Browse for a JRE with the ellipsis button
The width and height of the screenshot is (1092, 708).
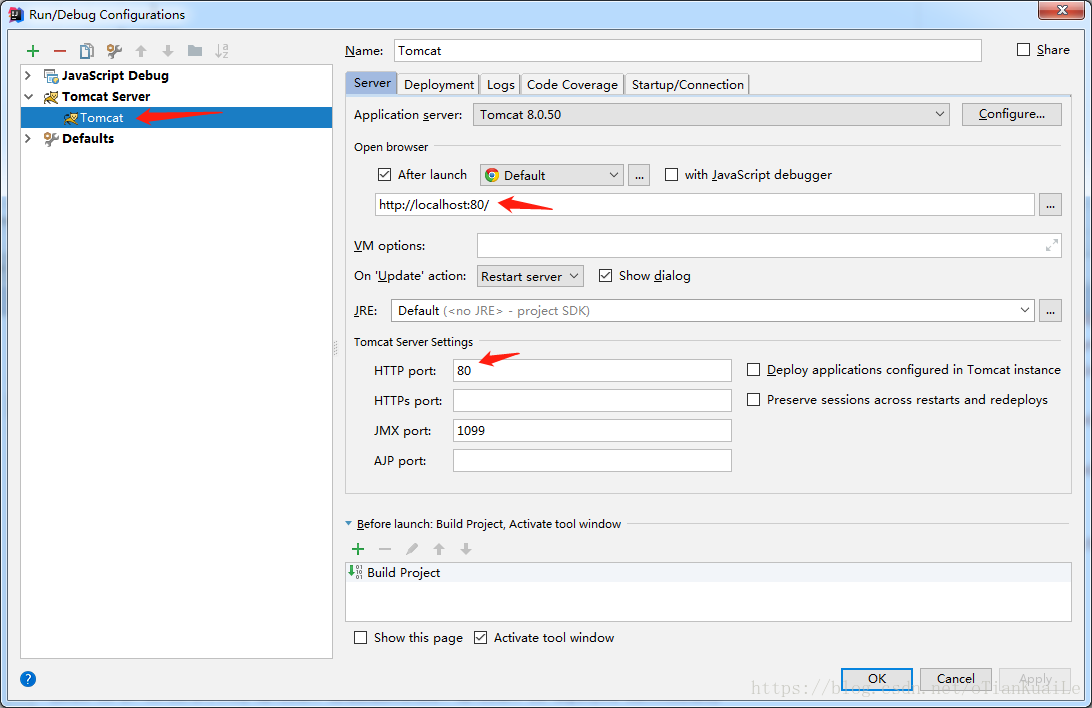click(x=1050, y=310)
